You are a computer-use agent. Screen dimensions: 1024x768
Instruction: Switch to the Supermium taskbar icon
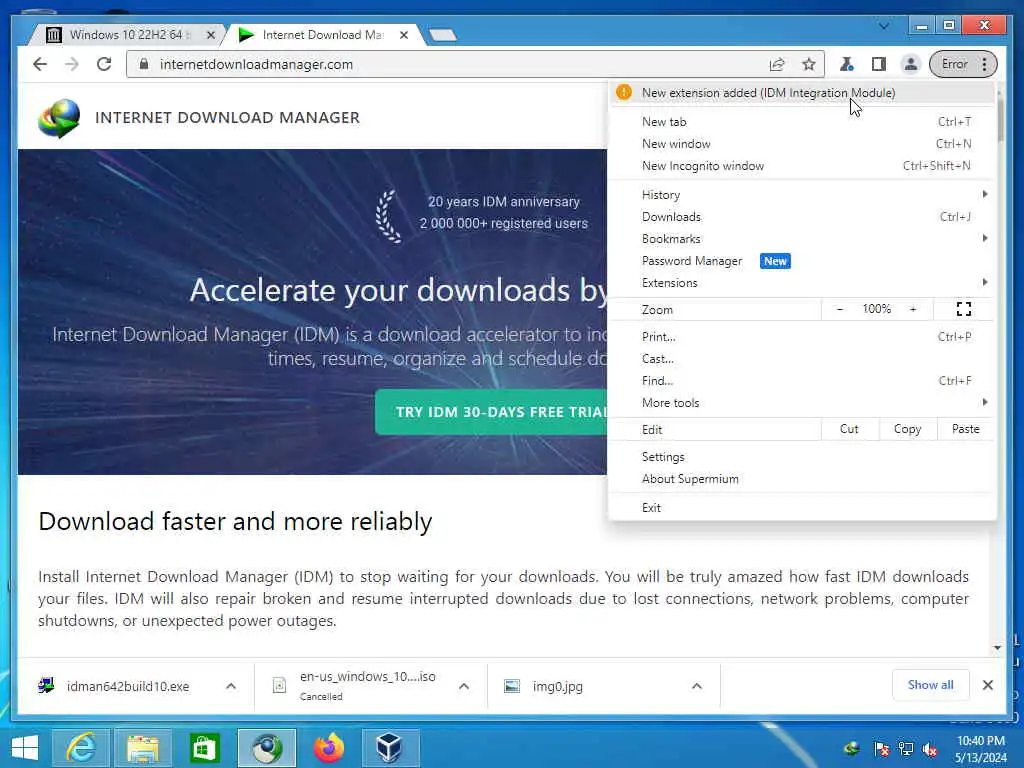pyautogui.click(x=267, y=748)
